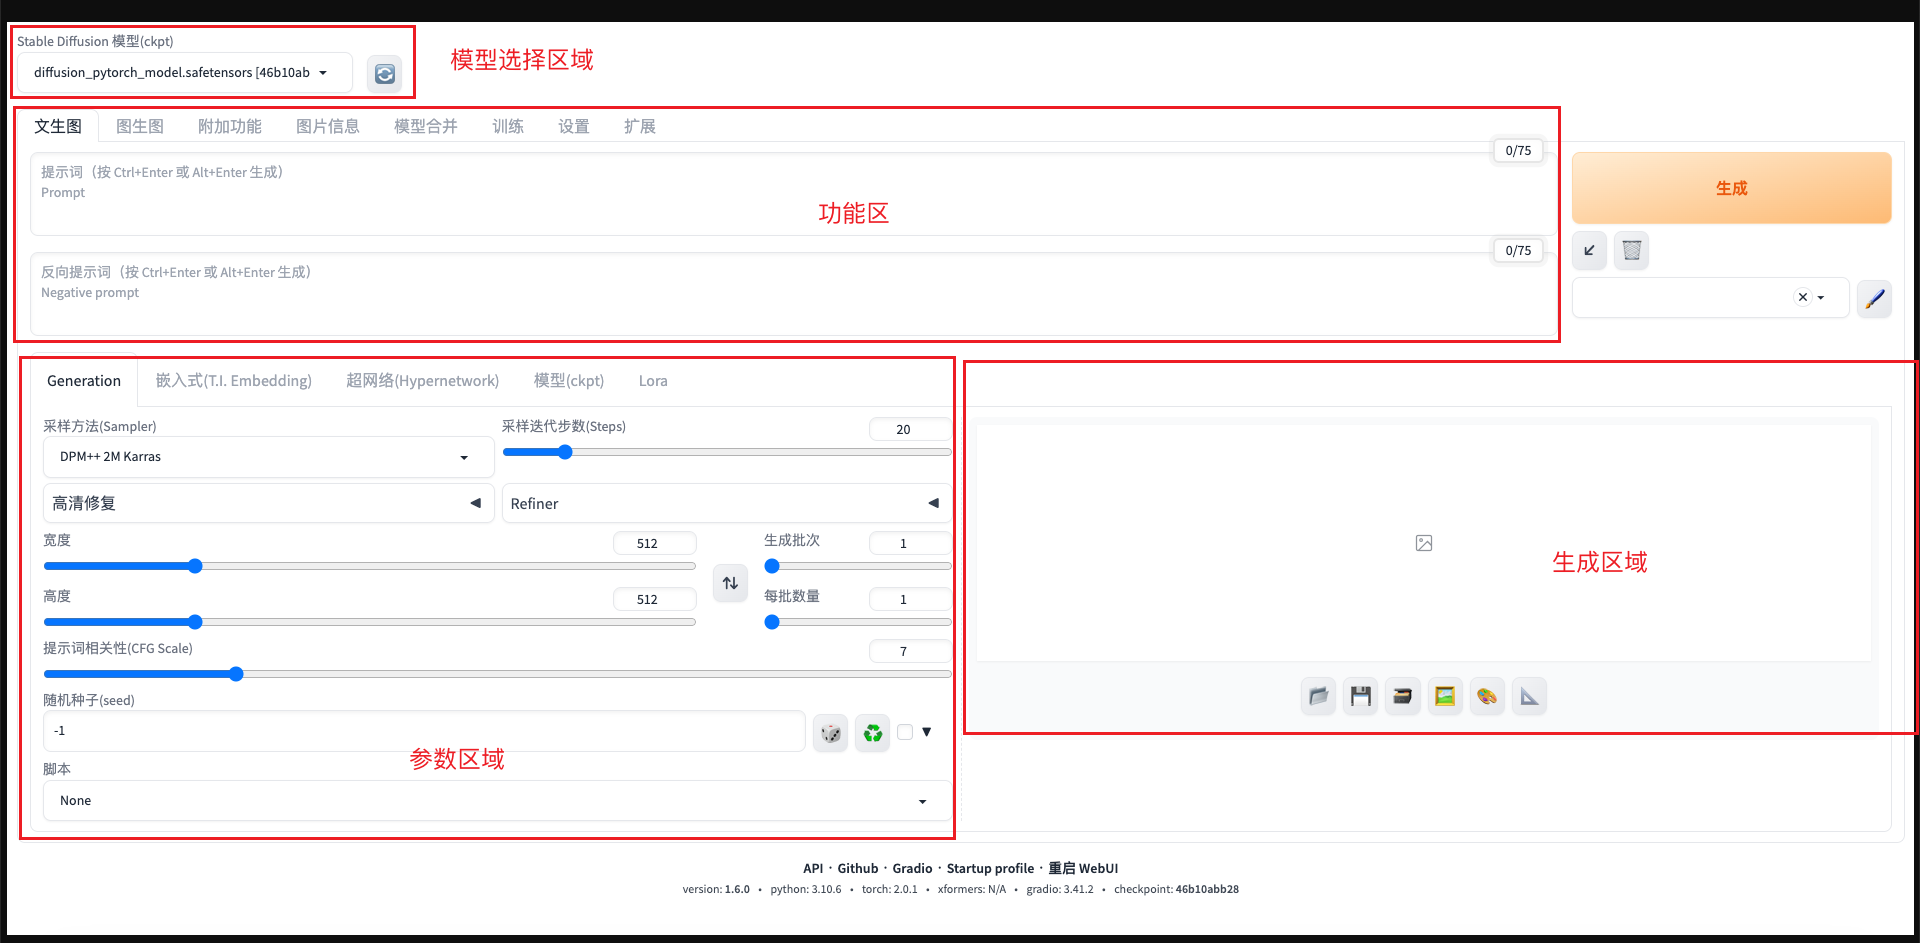
Task: Clear selected styles with the X icon
Action: click(x=1802, y=297)
